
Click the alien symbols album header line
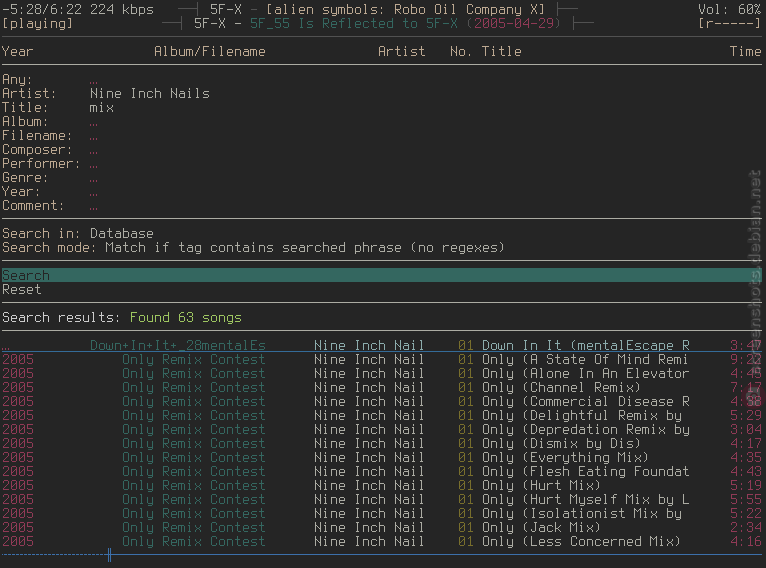pos(377,9)
